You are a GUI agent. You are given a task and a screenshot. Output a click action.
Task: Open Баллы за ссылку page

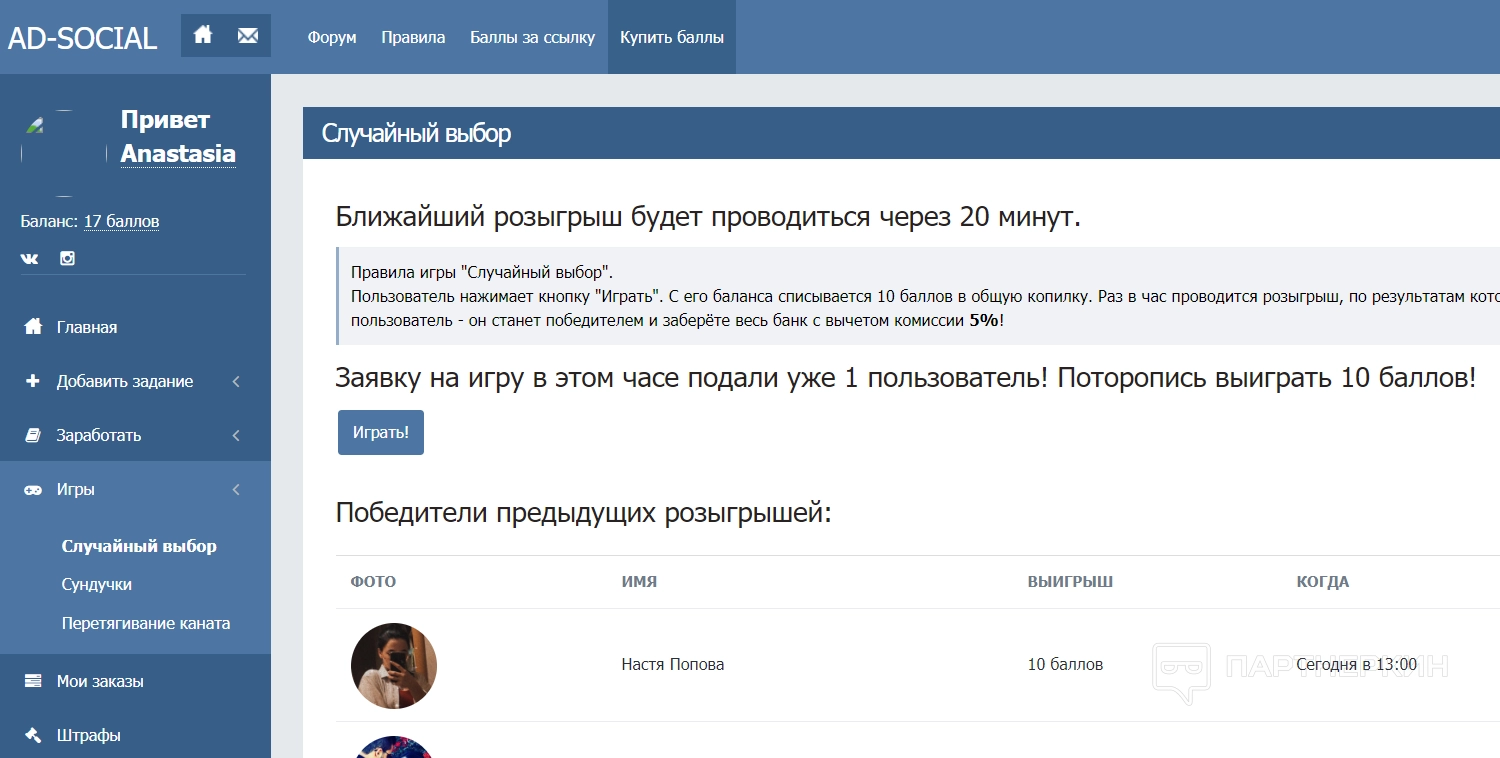[x=532, y=37]
